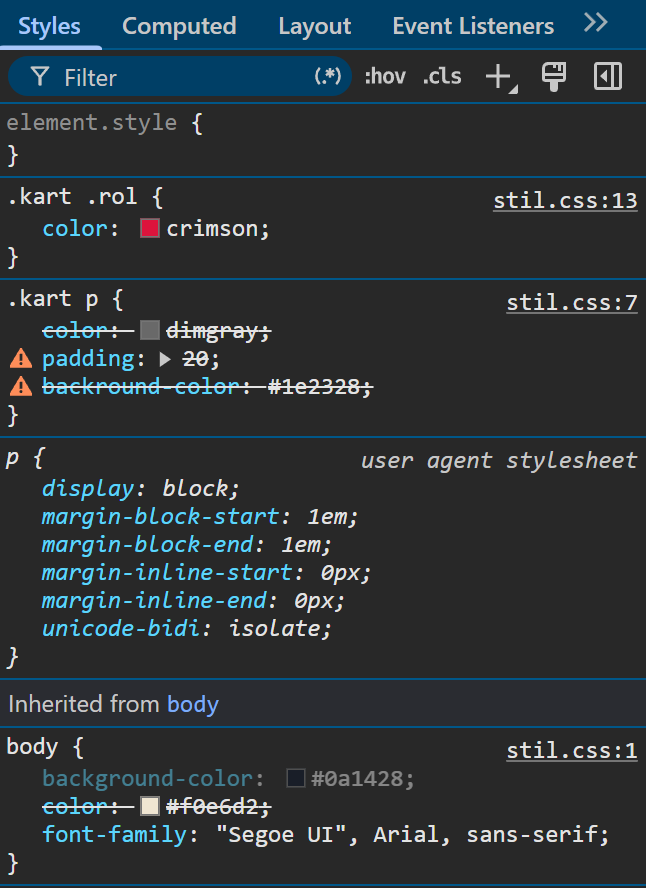Click the margin-block-end declaration
This screenshot has height=888, width=646.
click(x=187, y=544)
